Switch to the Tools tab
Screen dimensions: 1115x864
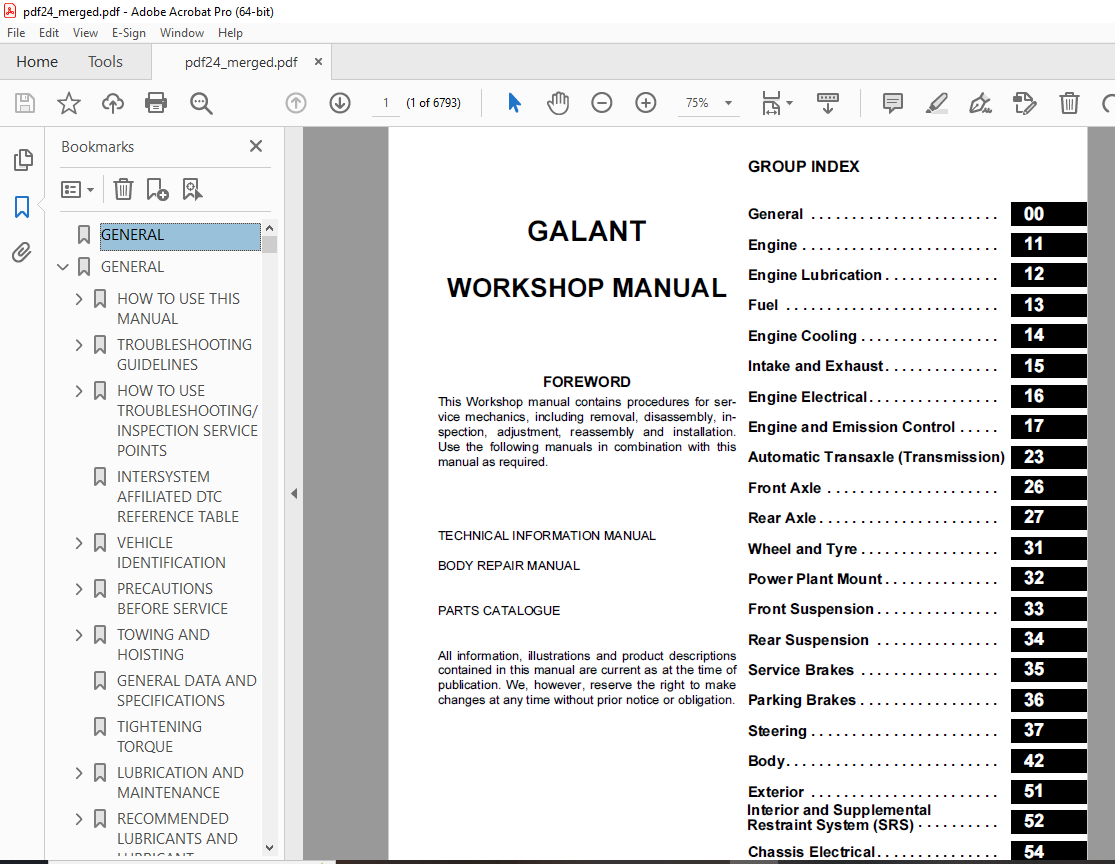pos(105,62)
